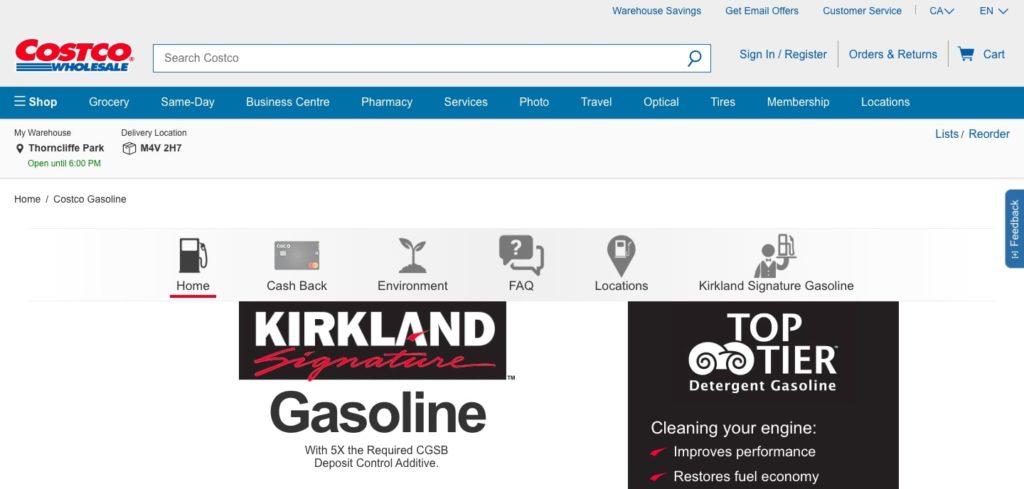Screen dimensions: 1024x489
Task: Click the Home breadcrumb link
Action: 27,199
